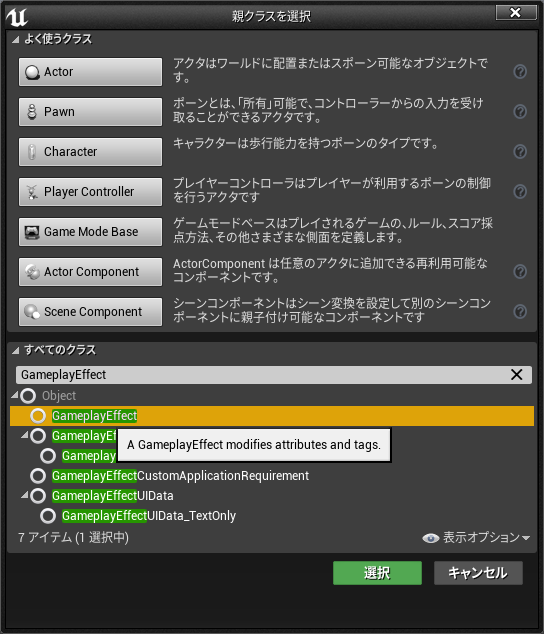
Task: Open help icon for Player Controller
Action: 520,191
